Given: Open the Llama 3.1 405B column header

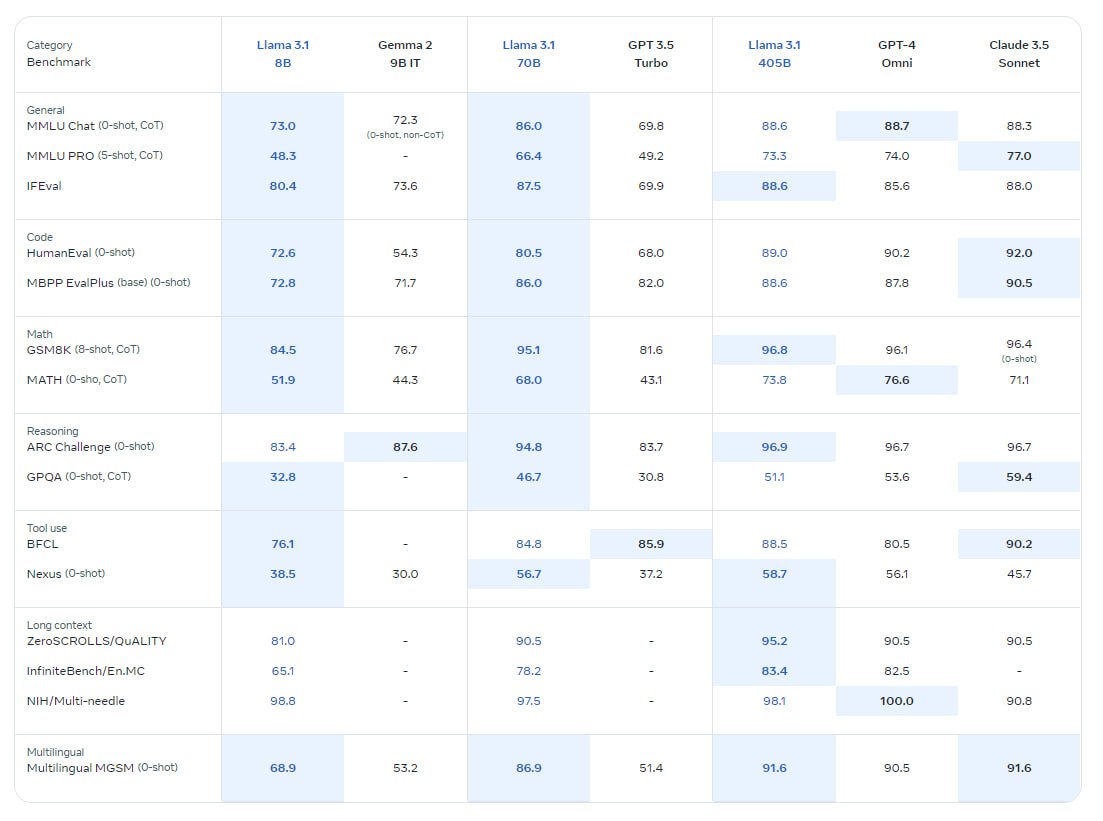Looking at the screenshot, I should coord(774,54).
